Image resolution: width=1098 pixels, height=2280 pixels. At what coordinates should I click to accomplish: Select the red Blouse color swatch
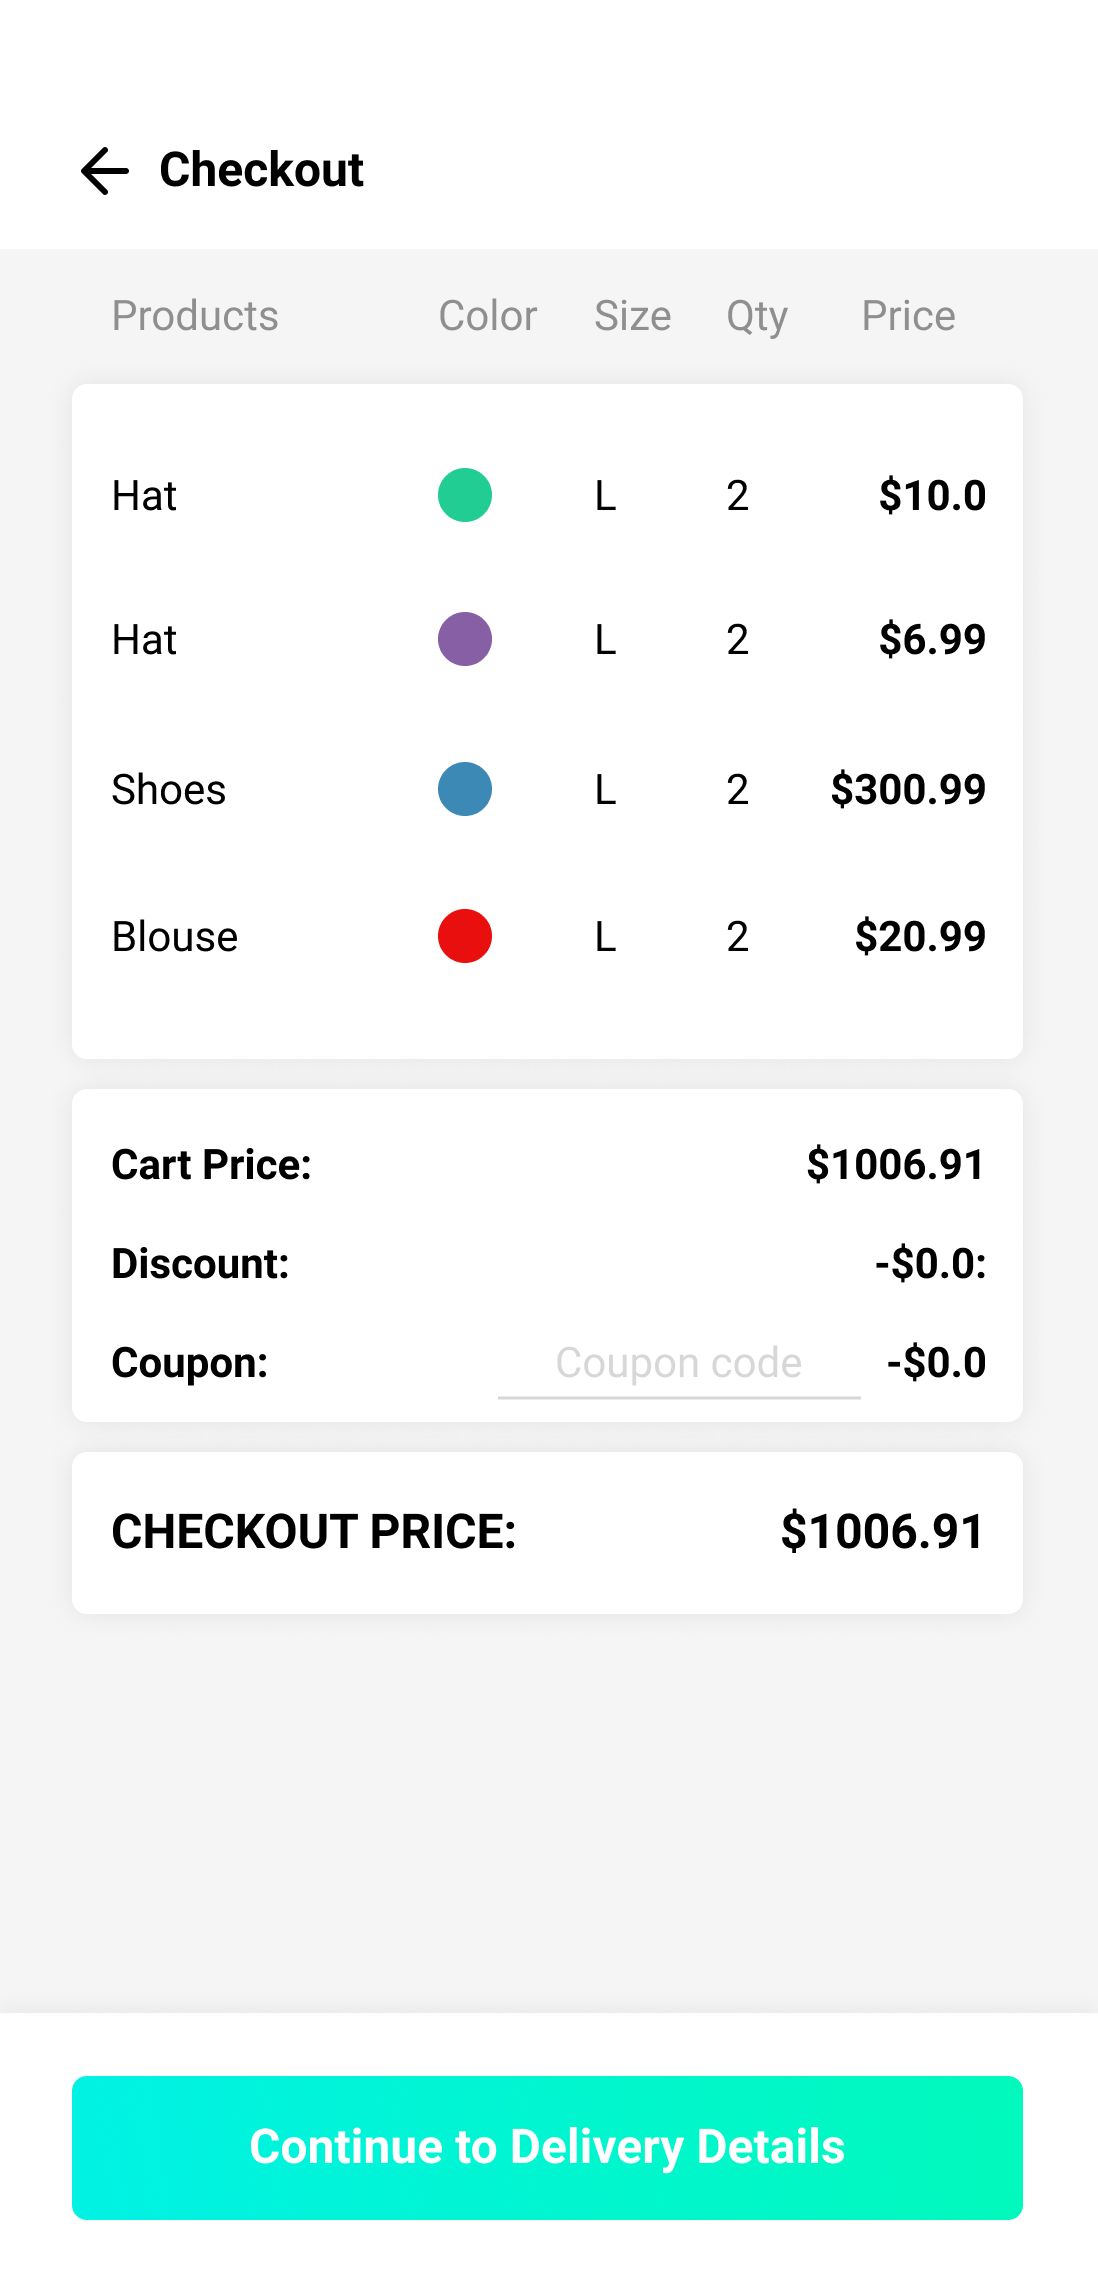pos(465,936)
